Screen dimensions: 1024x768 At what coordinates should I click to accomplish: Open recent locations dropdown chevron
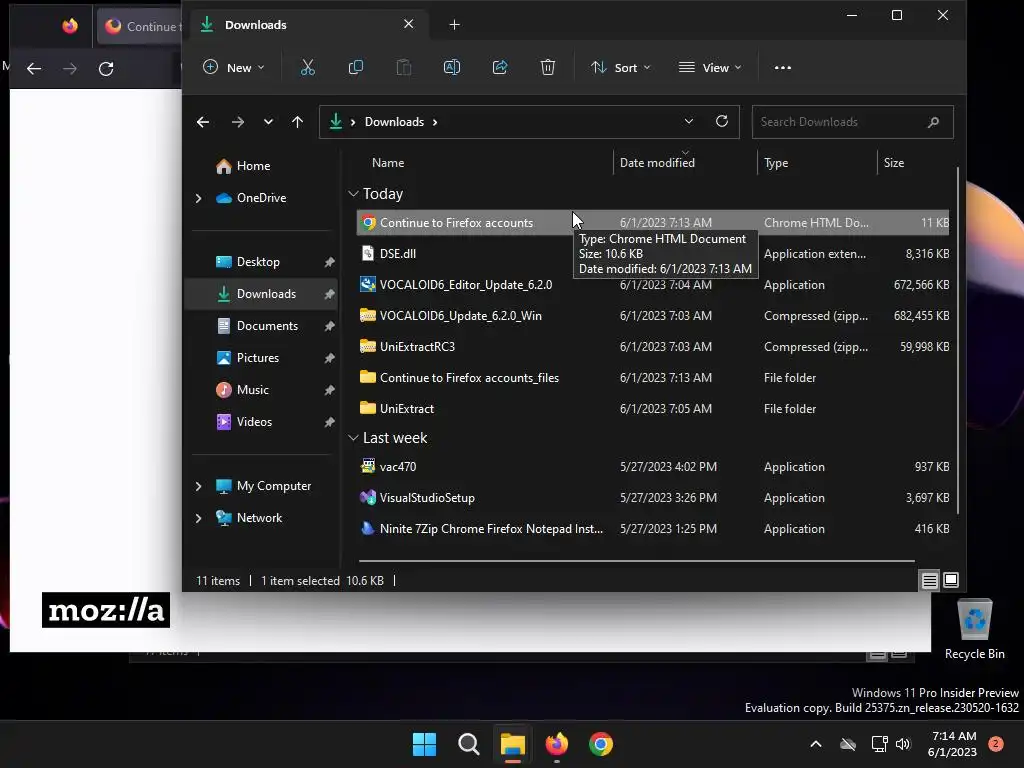(268, 122)
